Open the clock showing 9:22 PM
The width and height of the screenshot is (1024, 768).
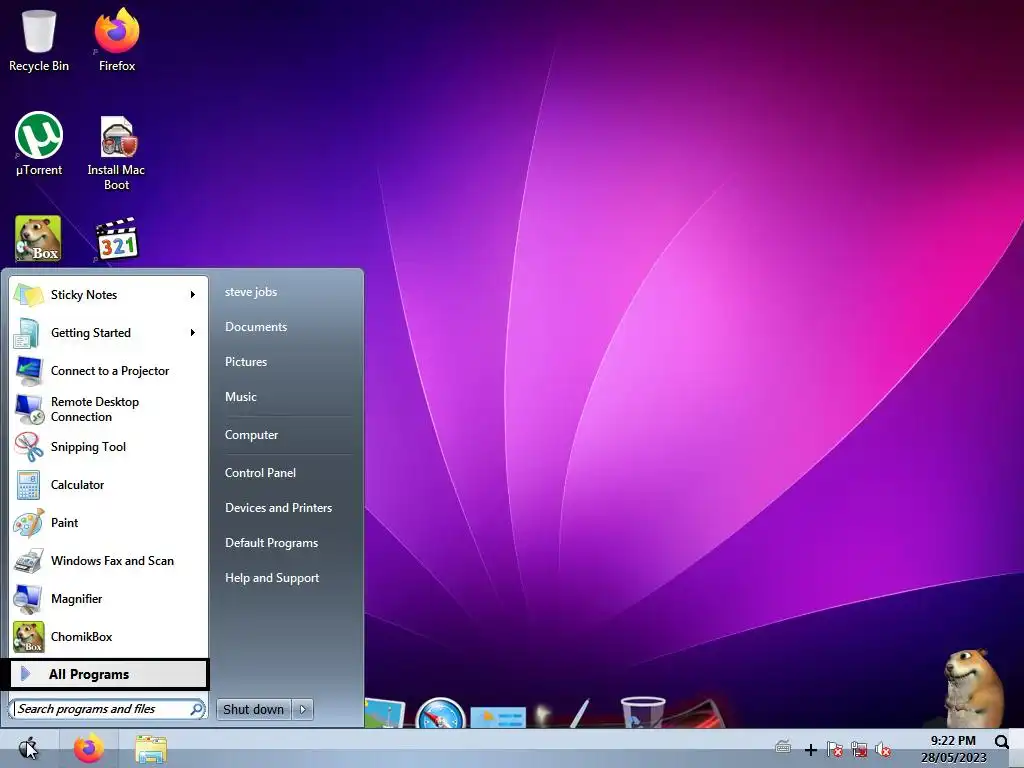click(953, 748)
